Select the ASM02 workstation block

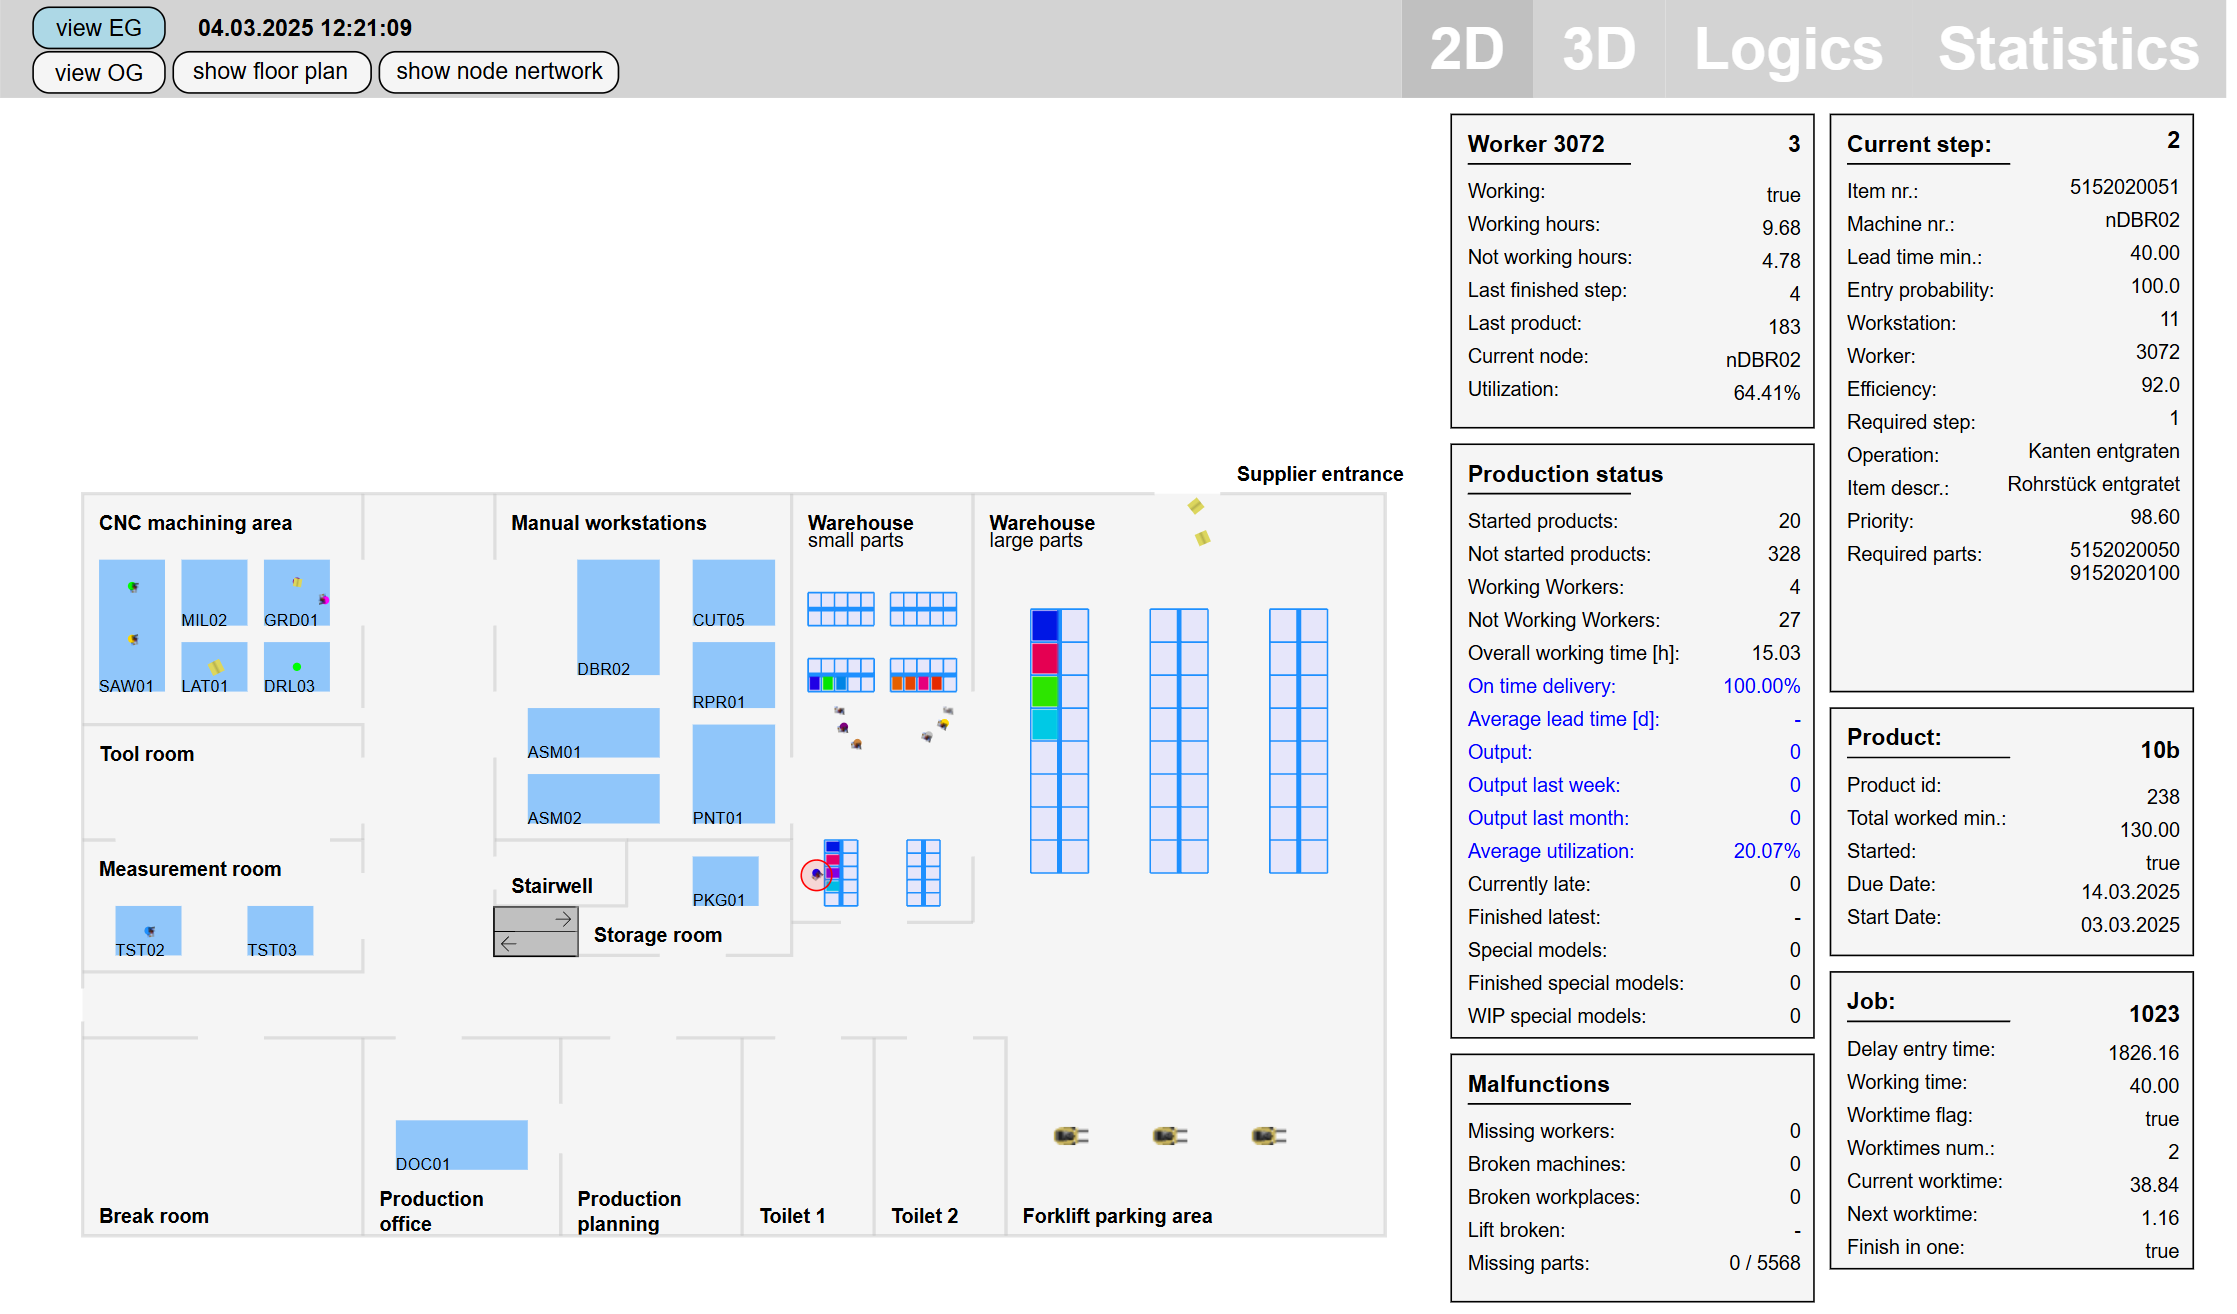(x=593, y=799)
